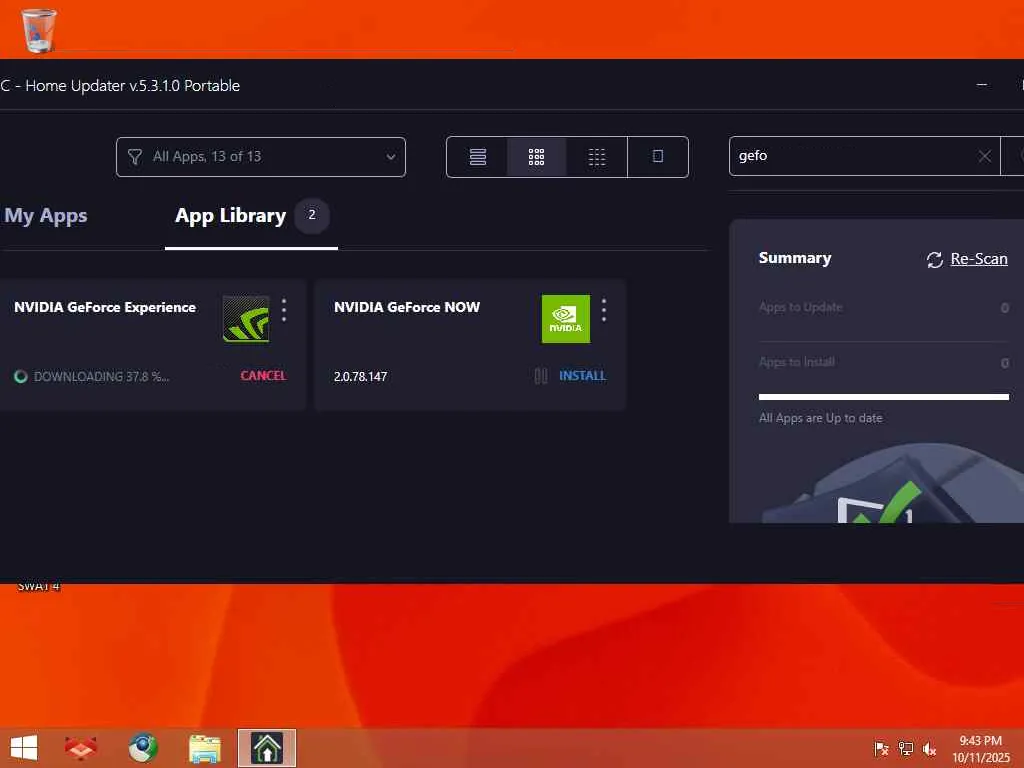Launch the browser from the taskbar

tap(142, 748)
